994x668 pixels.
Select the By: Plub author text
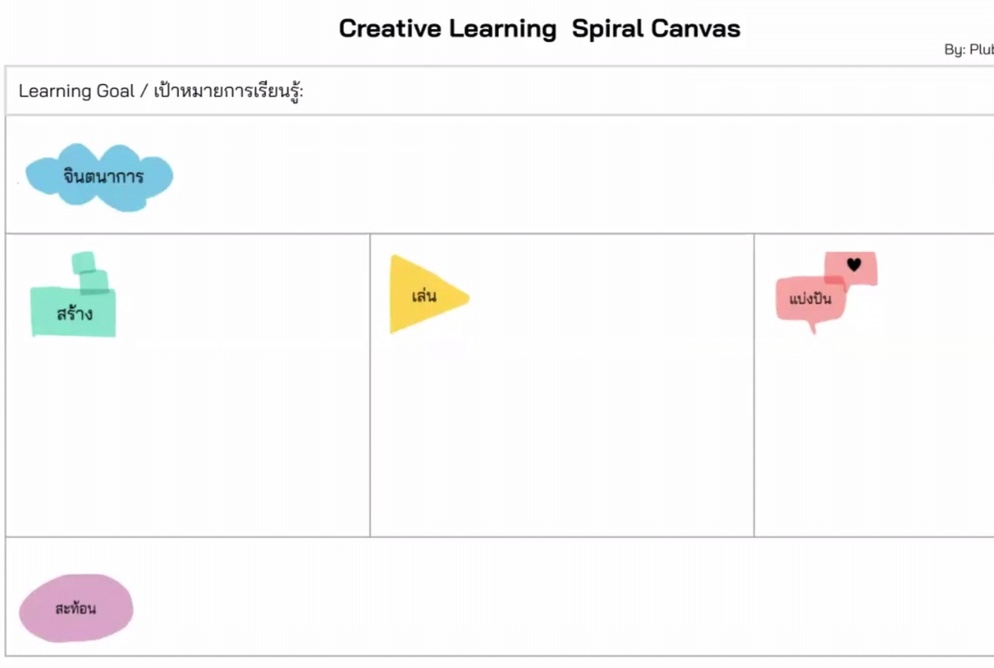coord(969,49)
